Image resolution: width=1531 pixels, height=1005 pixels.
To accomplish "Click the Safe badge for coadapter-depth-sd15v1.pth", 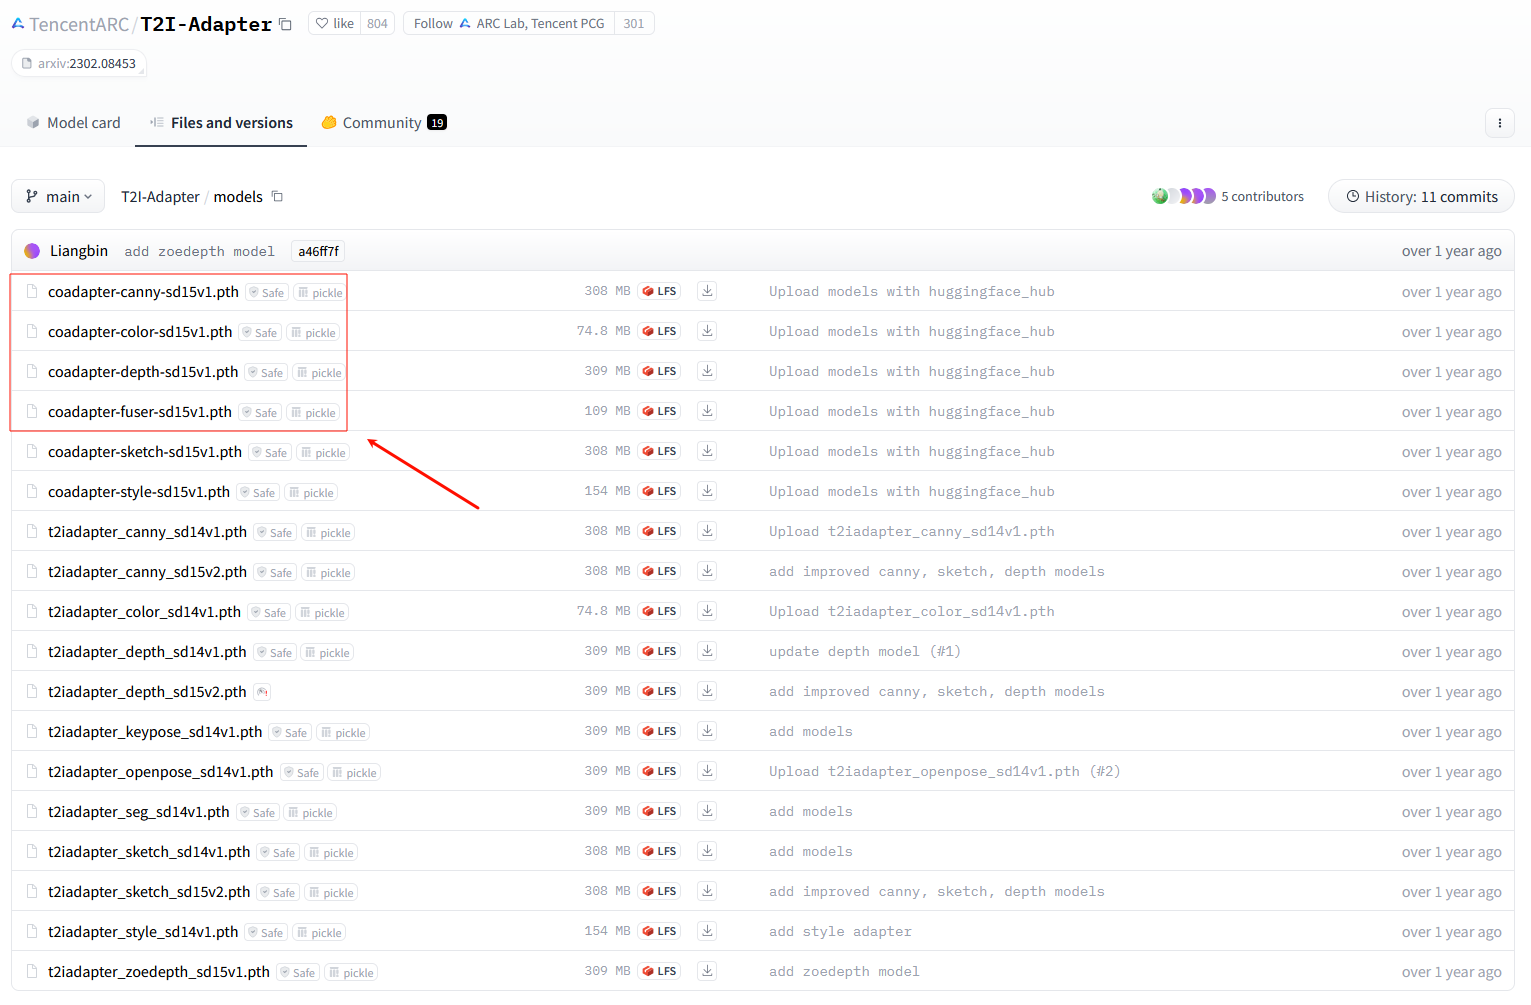I will (266, 373).
